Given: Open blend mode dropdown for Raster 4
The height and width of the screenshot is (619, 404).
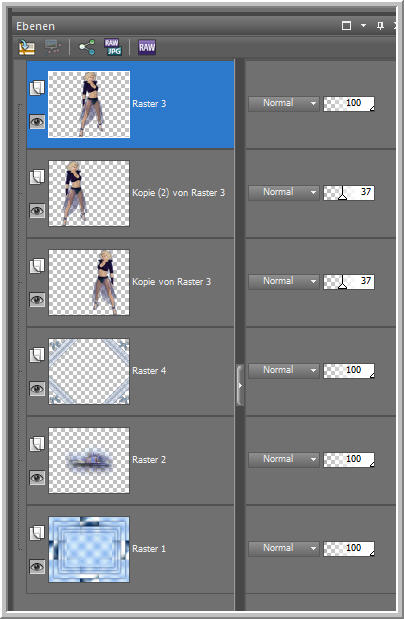Looking at the screenshot, I should click(x=284, y=370).
